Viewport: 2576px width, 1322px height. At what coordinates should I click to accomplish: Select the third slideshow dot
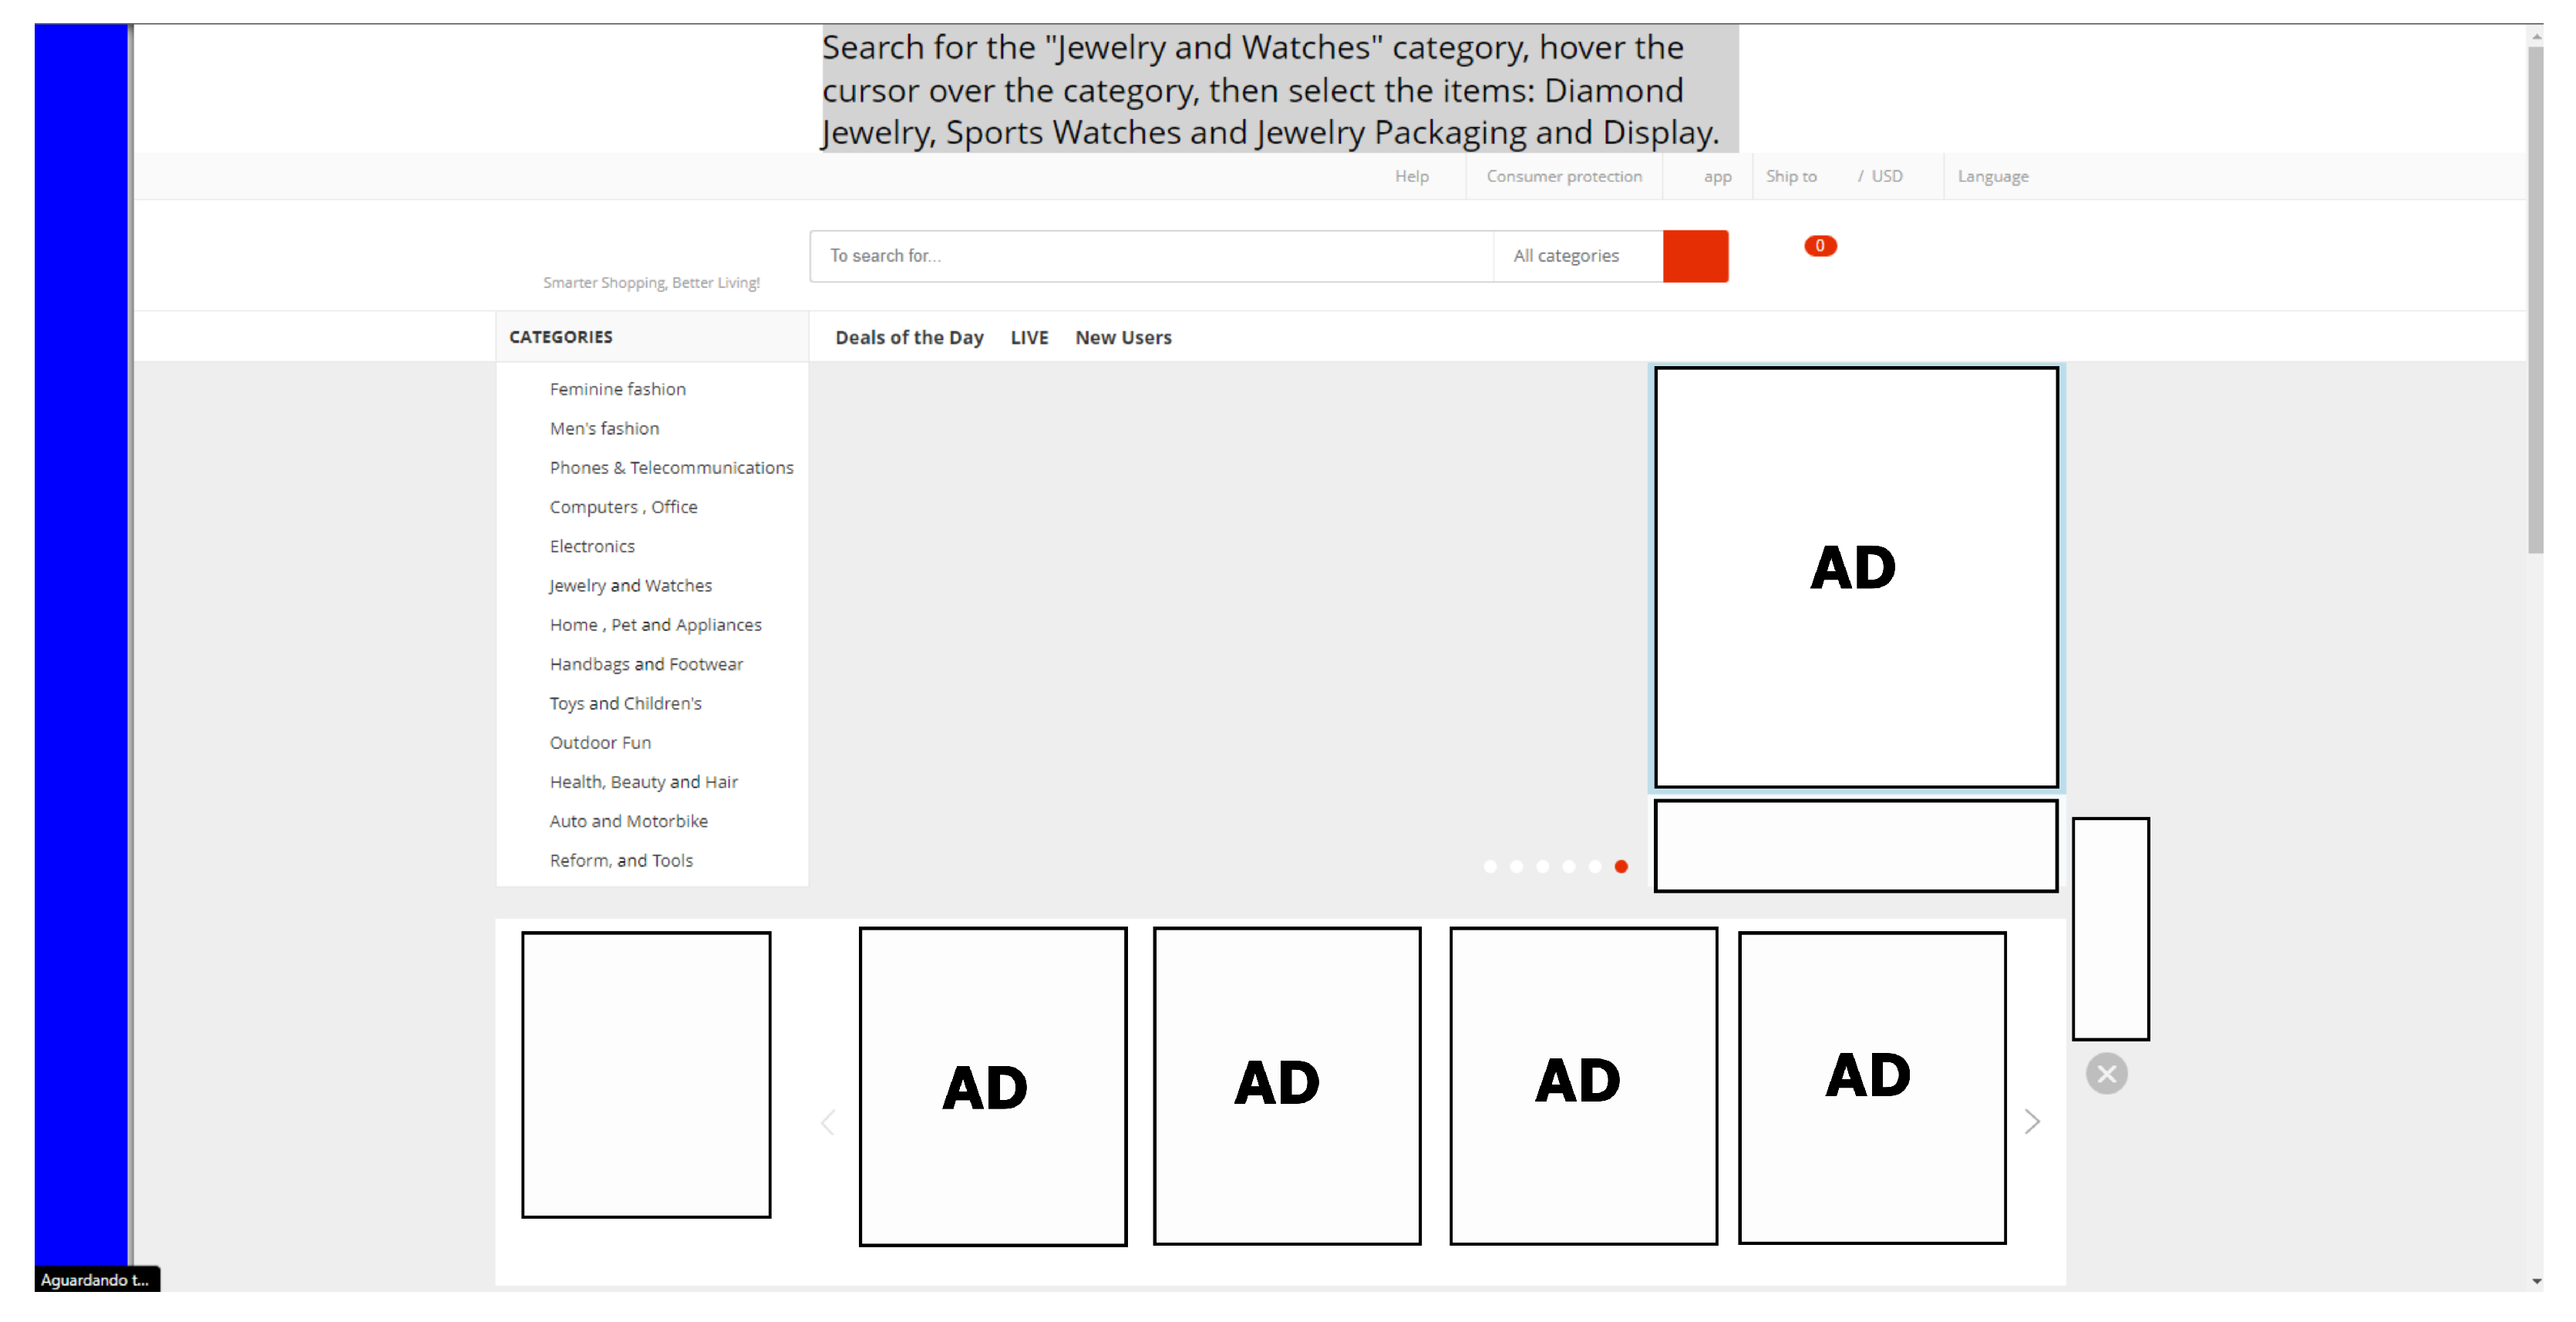(1542, 866)
